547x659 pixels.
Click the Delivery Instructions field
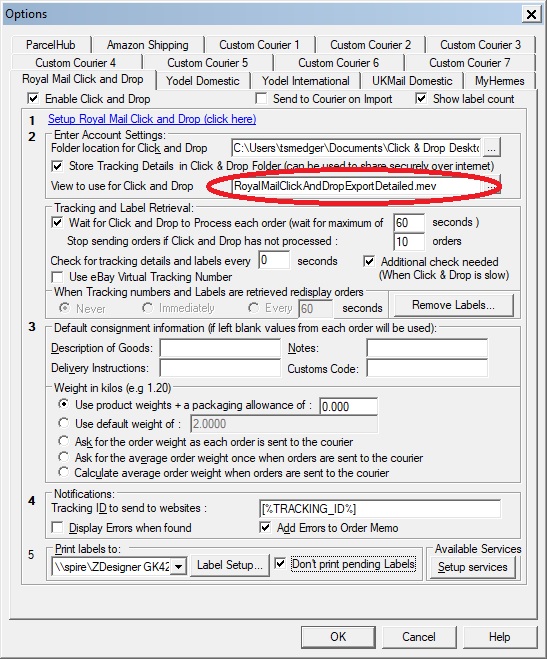[x=220, y=368]
